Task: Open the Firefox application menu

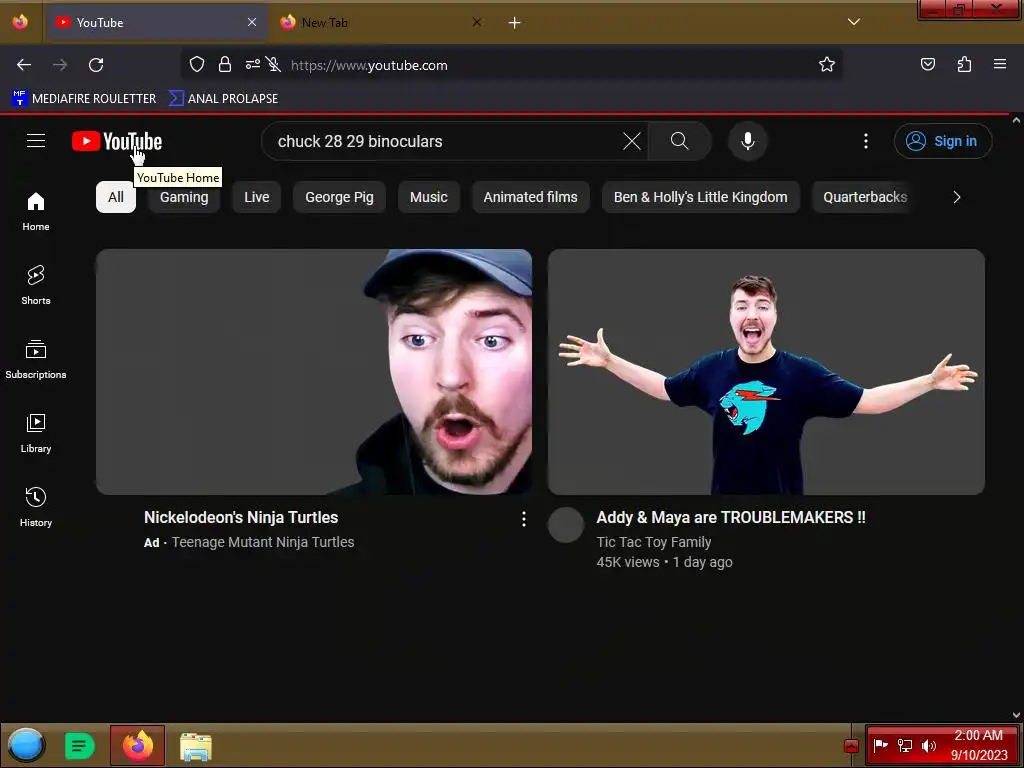Action: point(1000,64)
